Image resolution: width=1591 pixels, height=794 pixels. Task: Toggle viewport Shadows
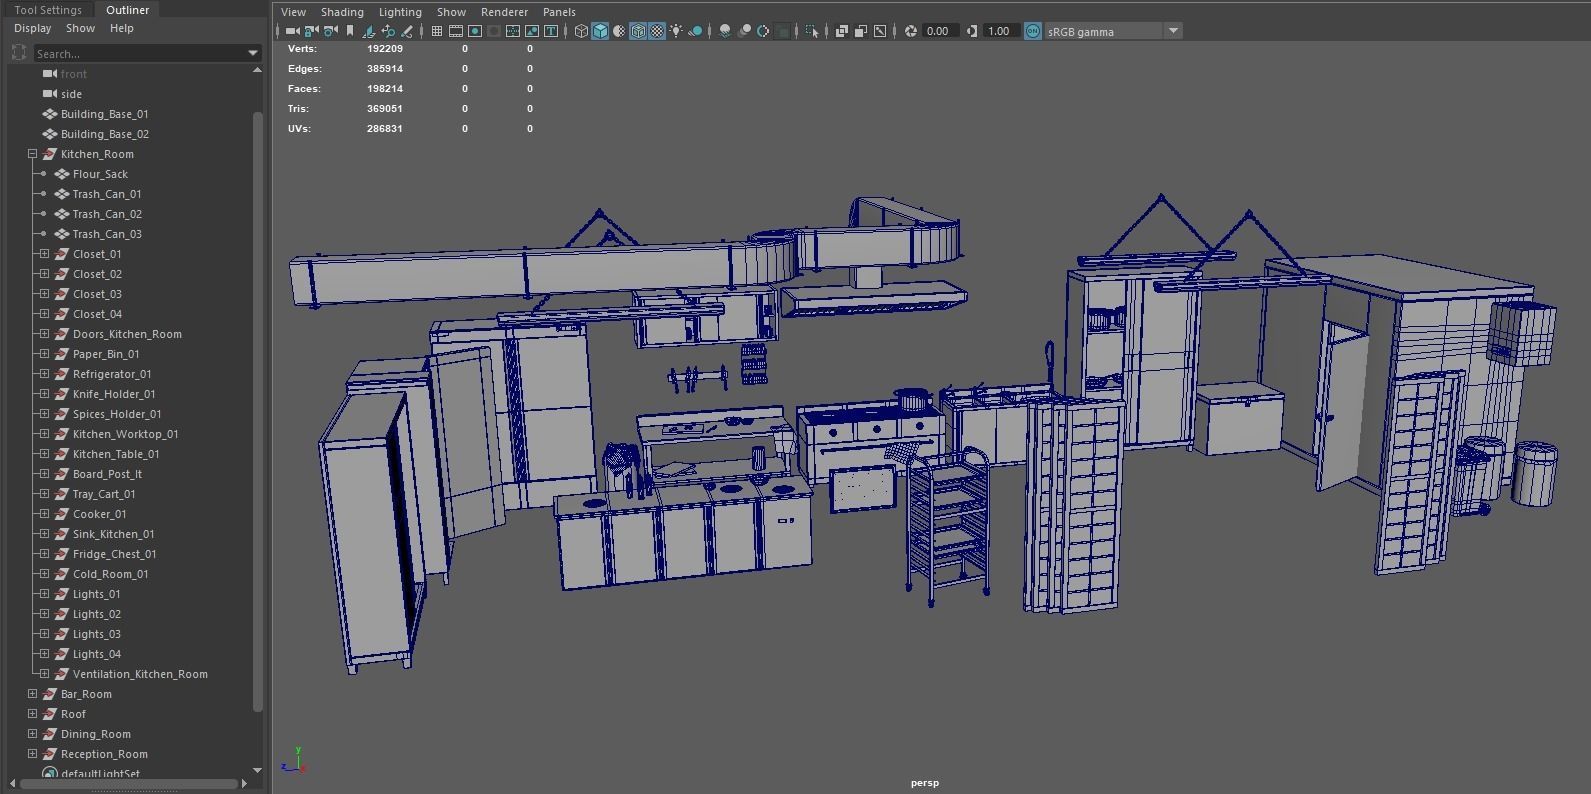tap(695, 31)
